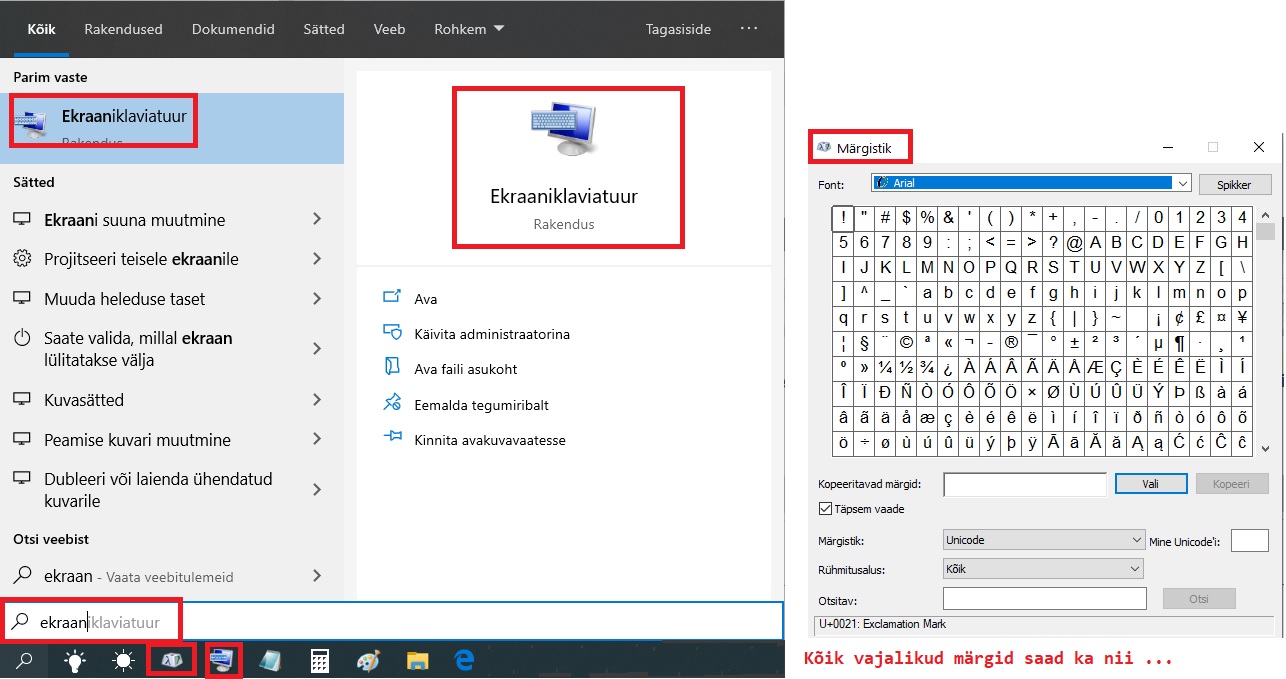Uncheck the 'Täpsem vaade' checkbox
1286x679 pixels.
[825, 509]
